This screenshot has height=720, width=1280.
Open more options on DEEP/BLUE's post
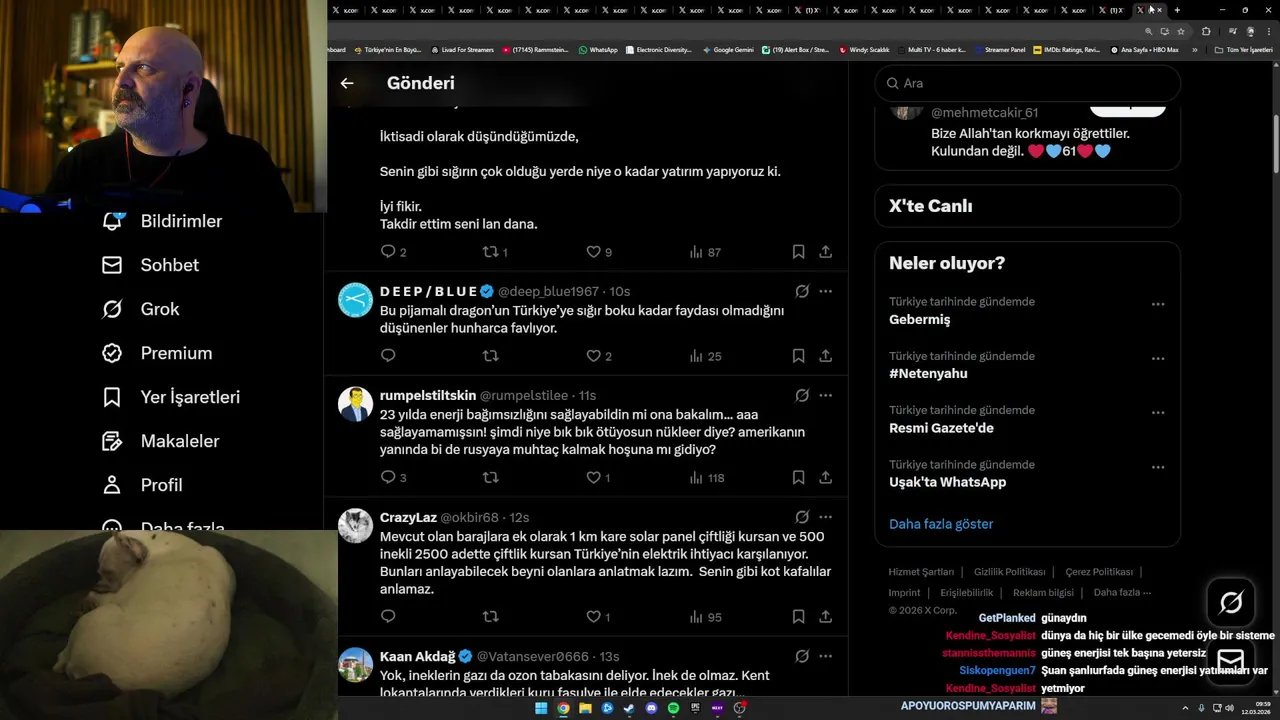coord(826,291)
